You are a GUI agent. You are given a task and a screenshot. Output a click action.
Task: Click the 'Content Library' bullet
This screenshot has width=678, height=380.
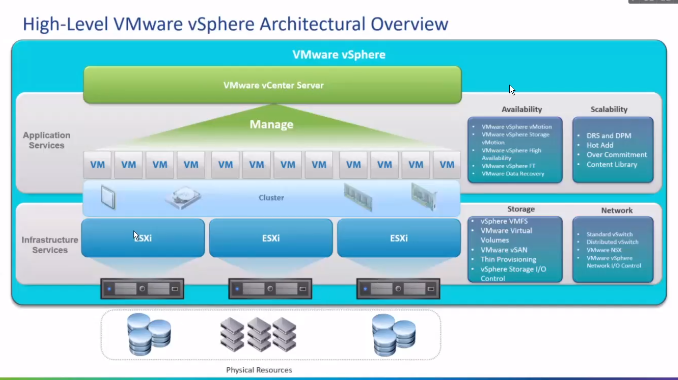tap(611, 165)
